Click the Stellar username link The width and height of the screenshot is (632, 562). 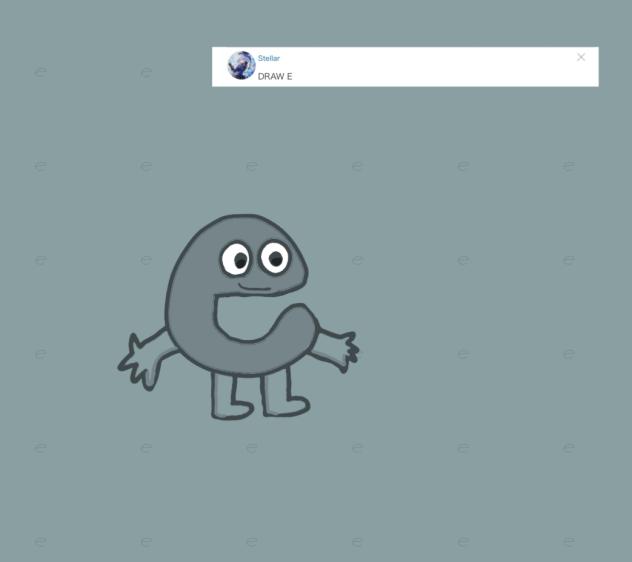tap(269, 58)
